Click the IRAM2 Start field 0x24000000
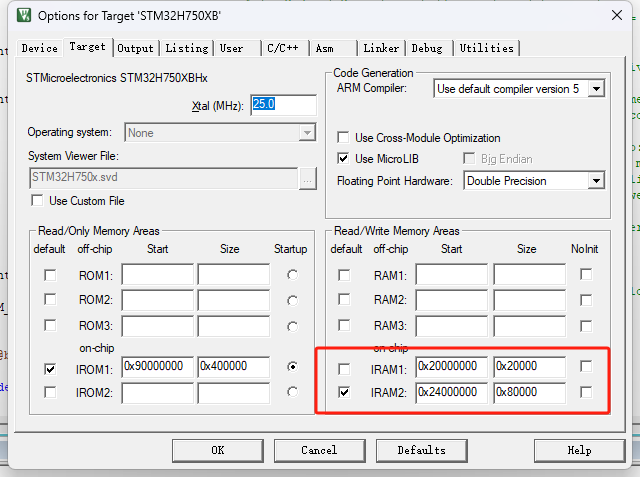 (x=452, y=393)
